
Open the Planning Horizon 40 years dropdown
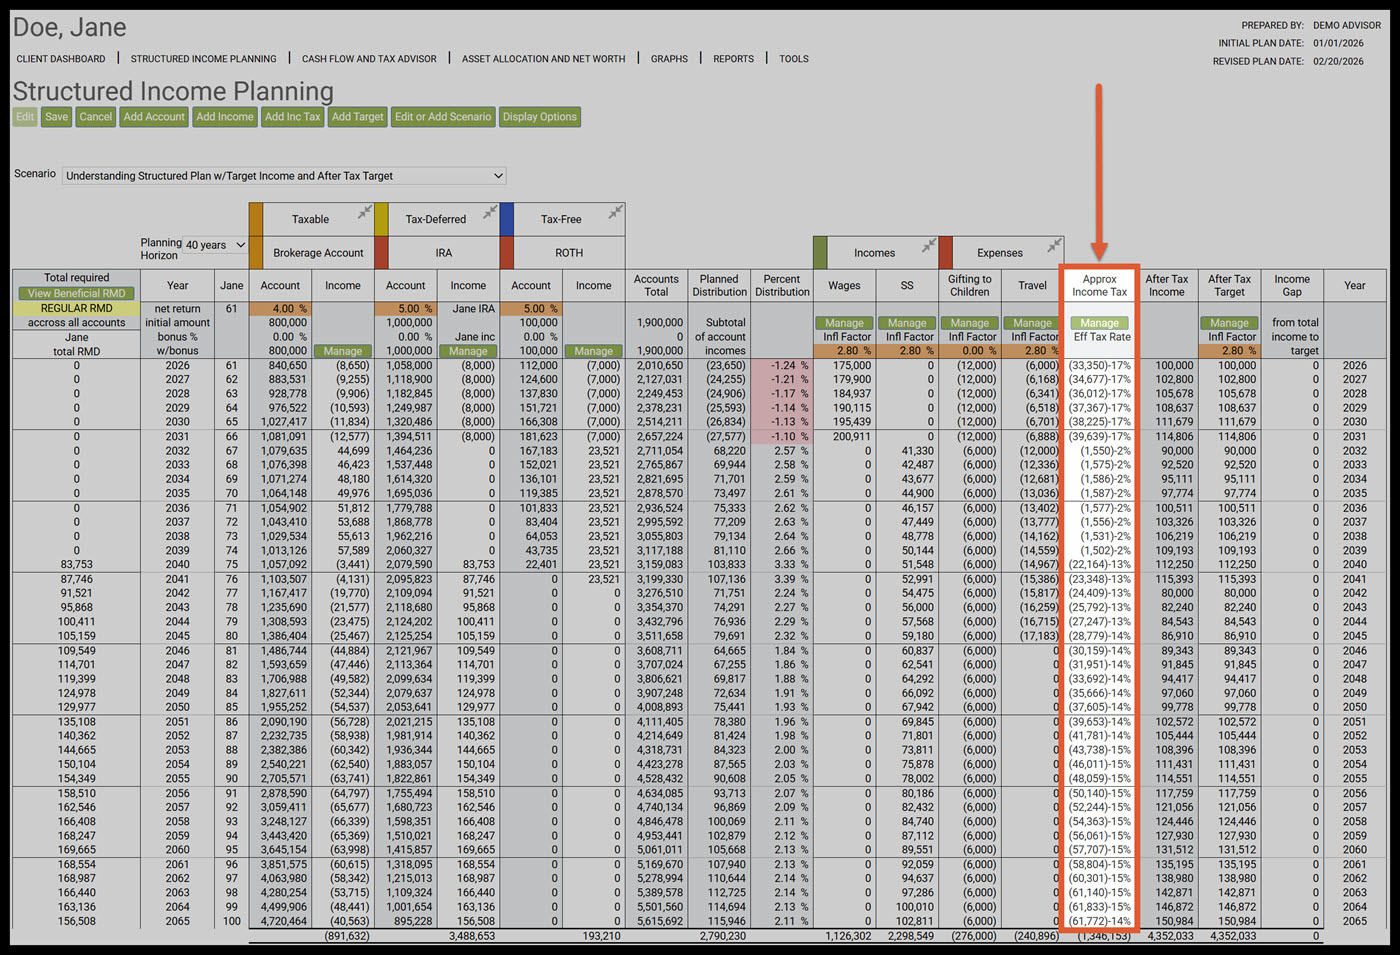point(215,245)
